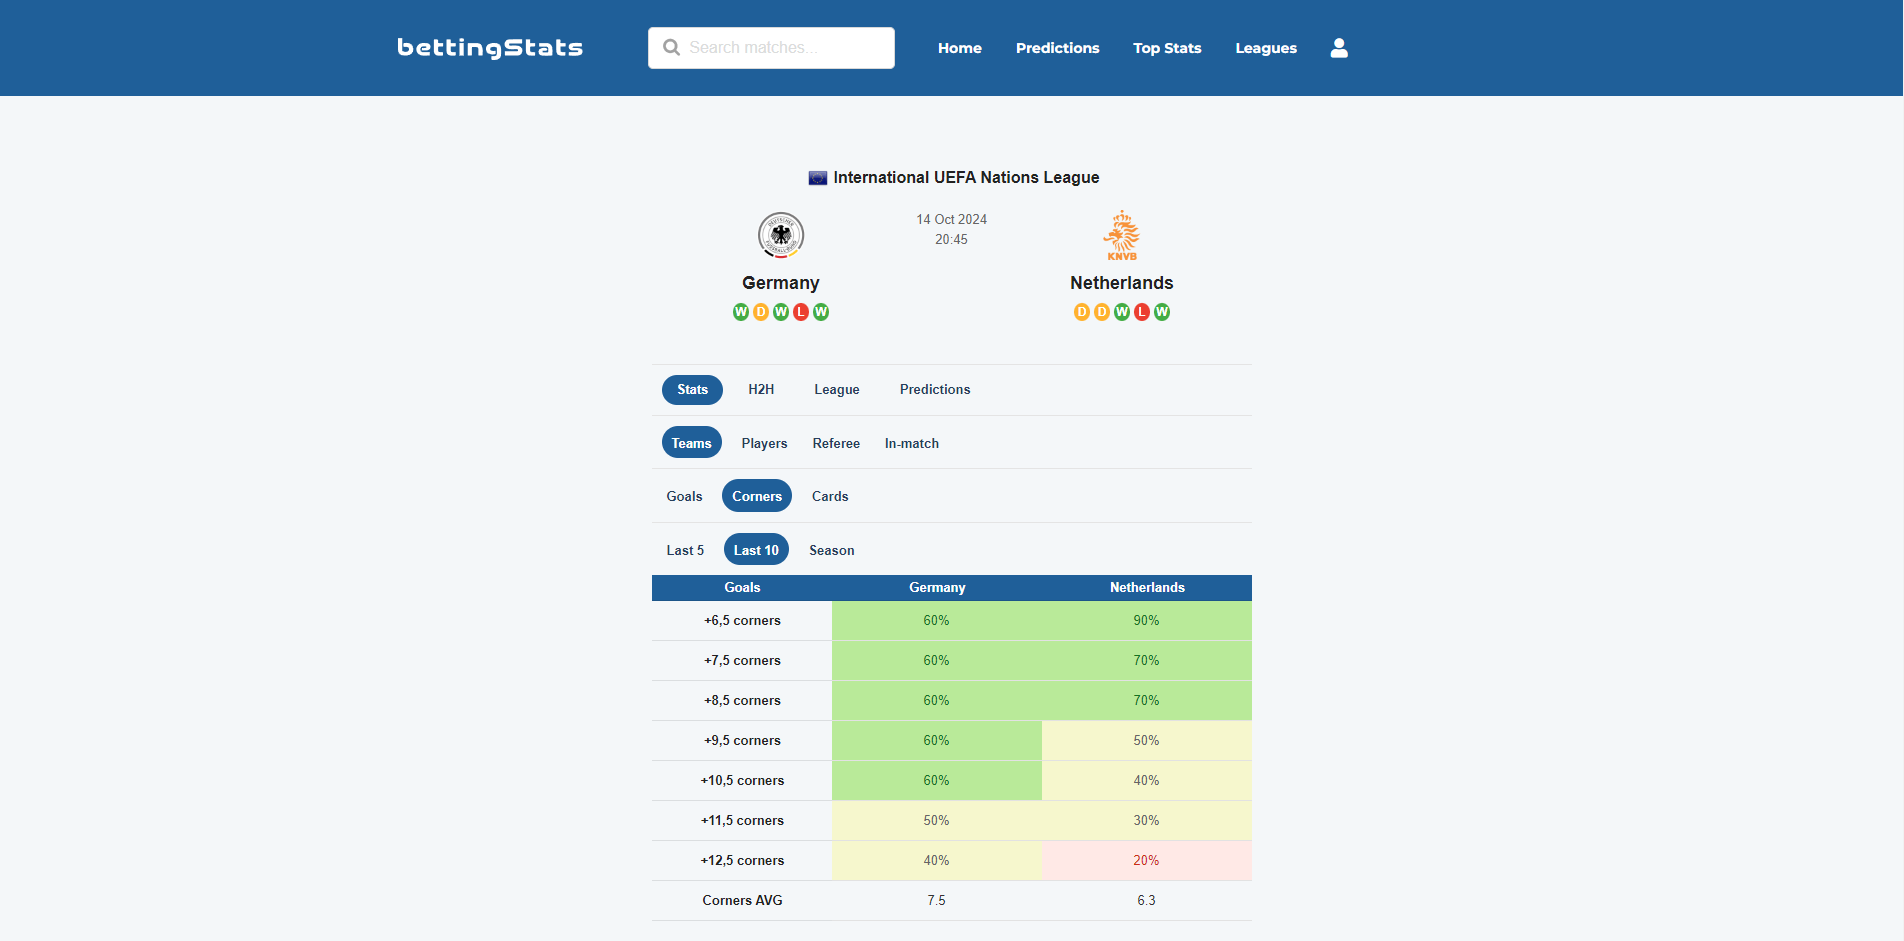This screenshot has width=1904, height=941.
Task: Click Netherlands' third form badge W
Action: pyautogui.click(x=1122, y=312)
